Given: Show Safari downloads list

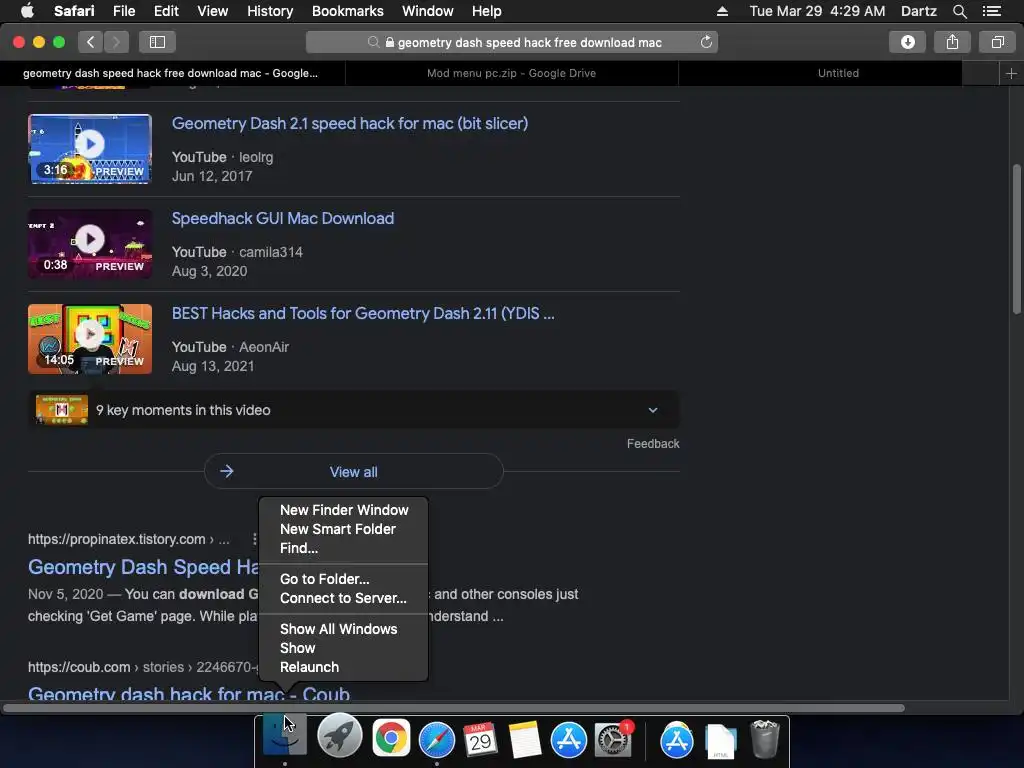Looking at the screenshot, I should 907,42.
